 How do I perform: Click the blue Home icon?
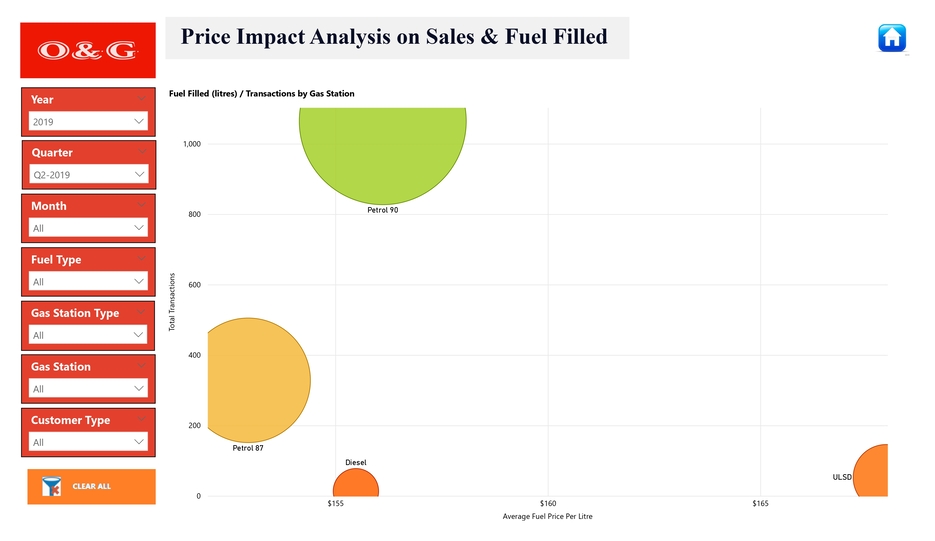tap(891, 38)
